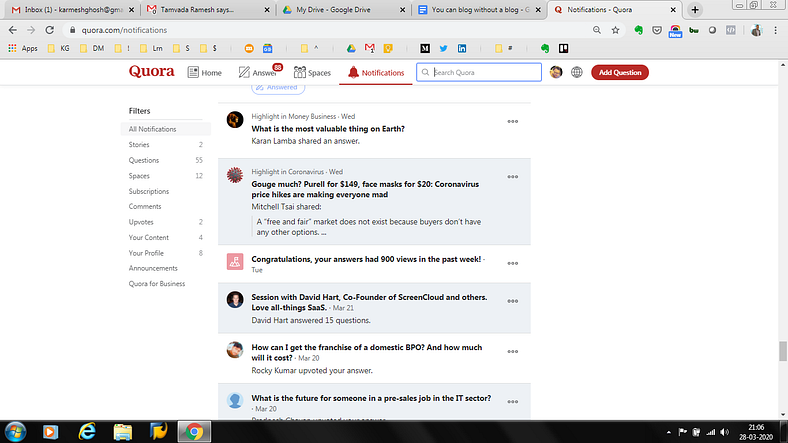
Task: Bookmark this page with the star
Action: 615,30
